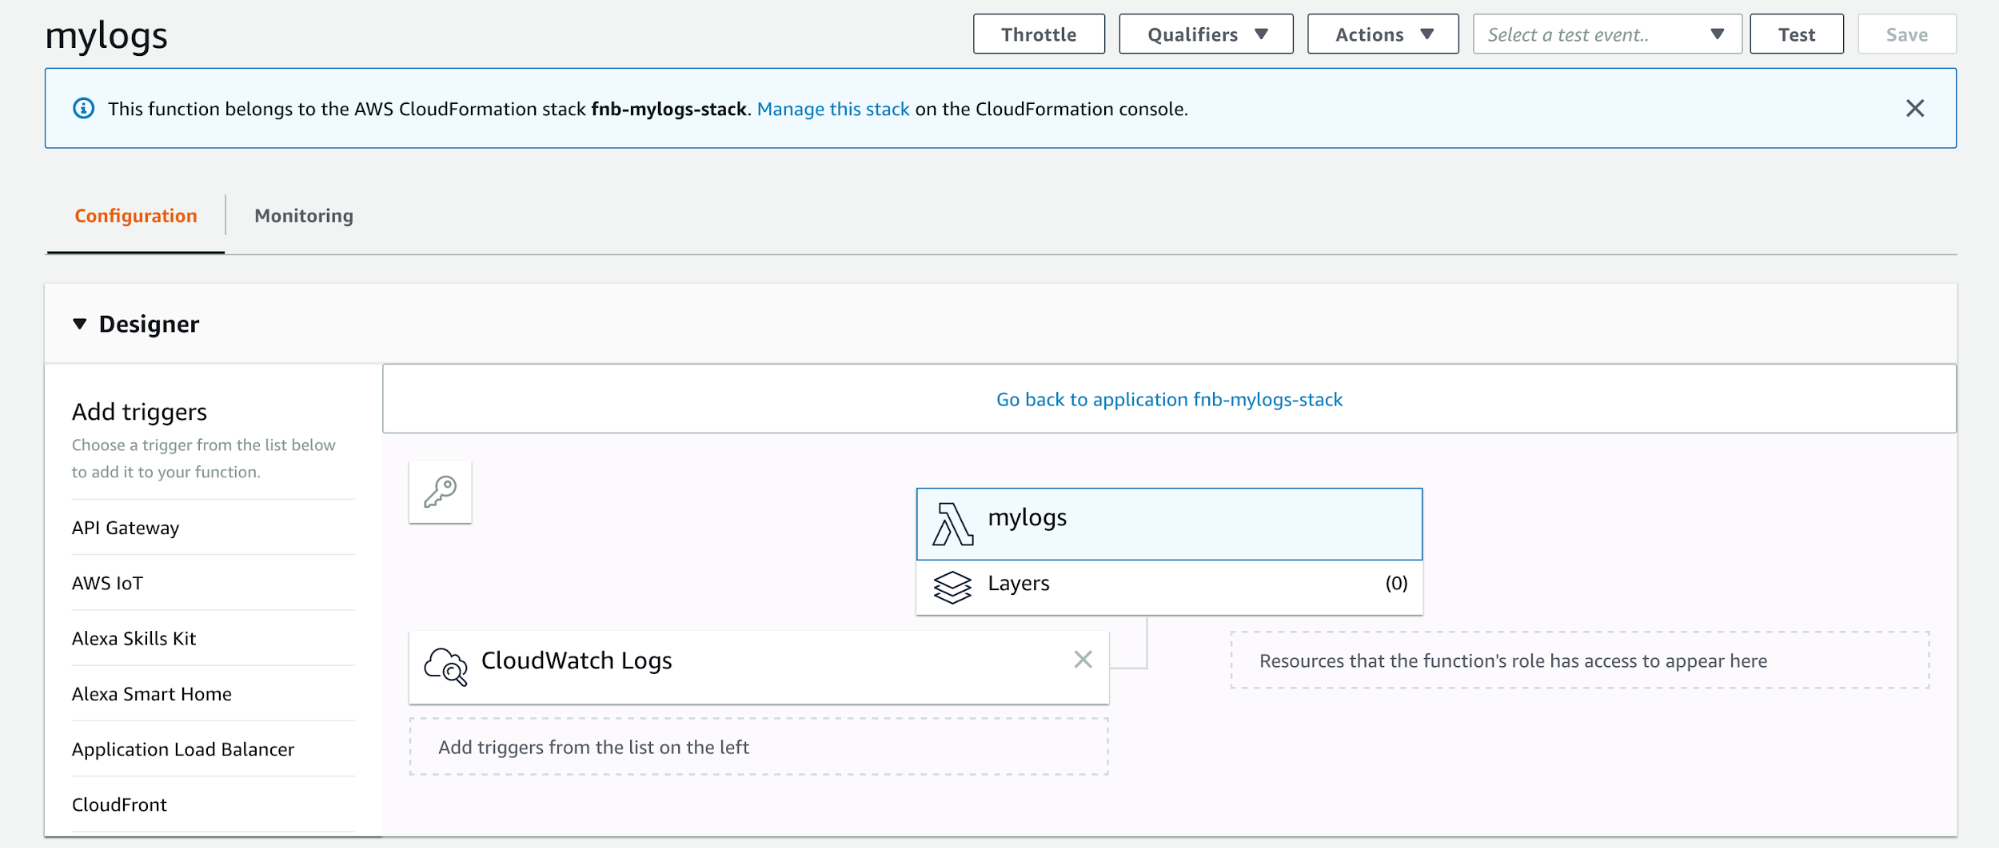The height and width of the screenshot is (849, 1999).
Task: Collapse the Designer section
Action: (x=80, y=324)
